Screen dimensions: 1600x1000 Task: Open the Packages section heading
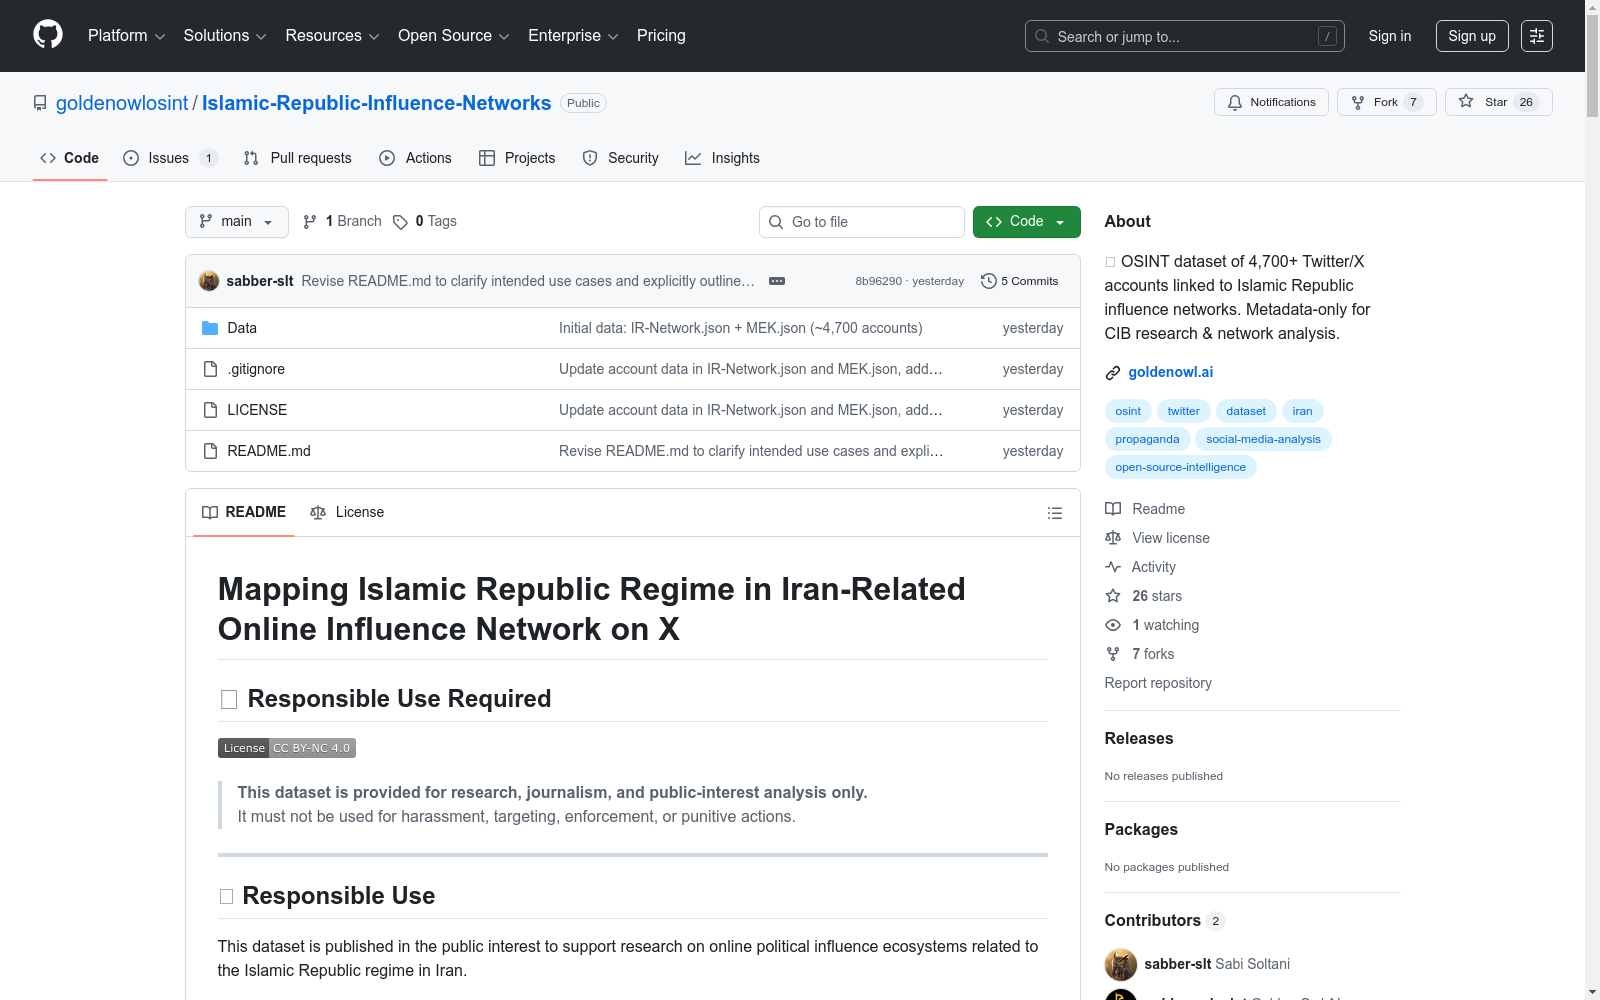pyautogui.click(x=1141, y=830)
